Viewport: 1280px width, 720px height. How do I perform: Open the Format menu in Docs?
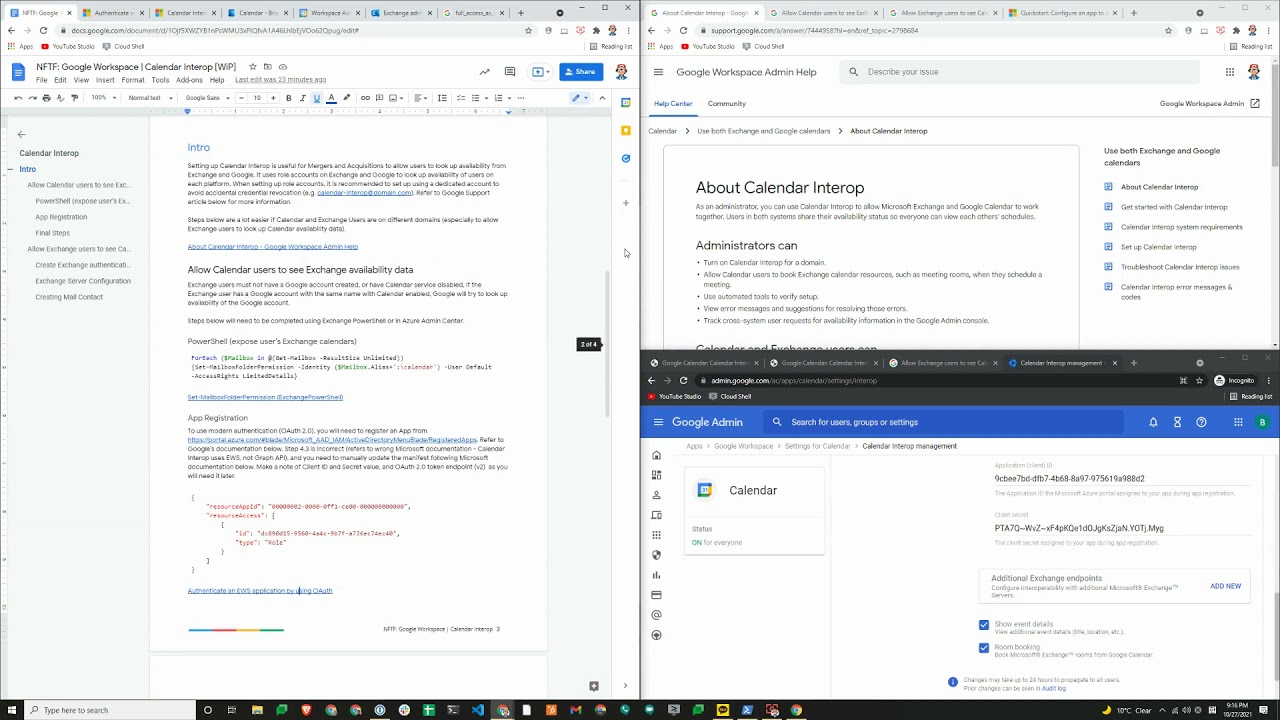133,80
